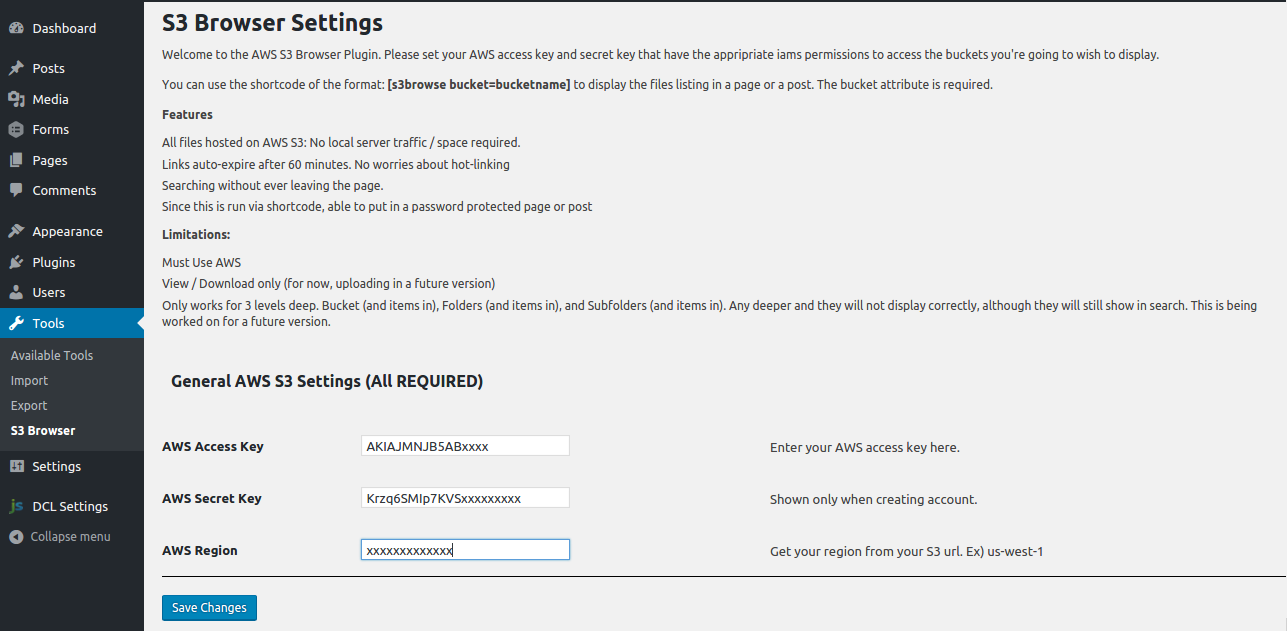Viewport: 1287px width, 631px height.
Task: Click the Features heading
Action: tap(187, 114)
